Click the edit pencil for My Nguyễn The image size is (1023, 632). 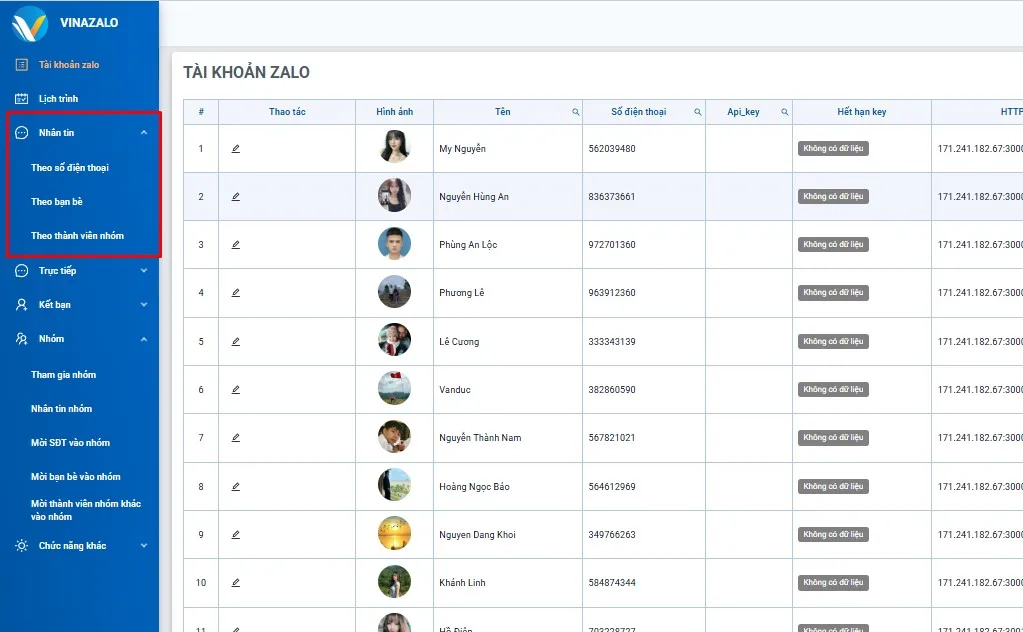236,149
